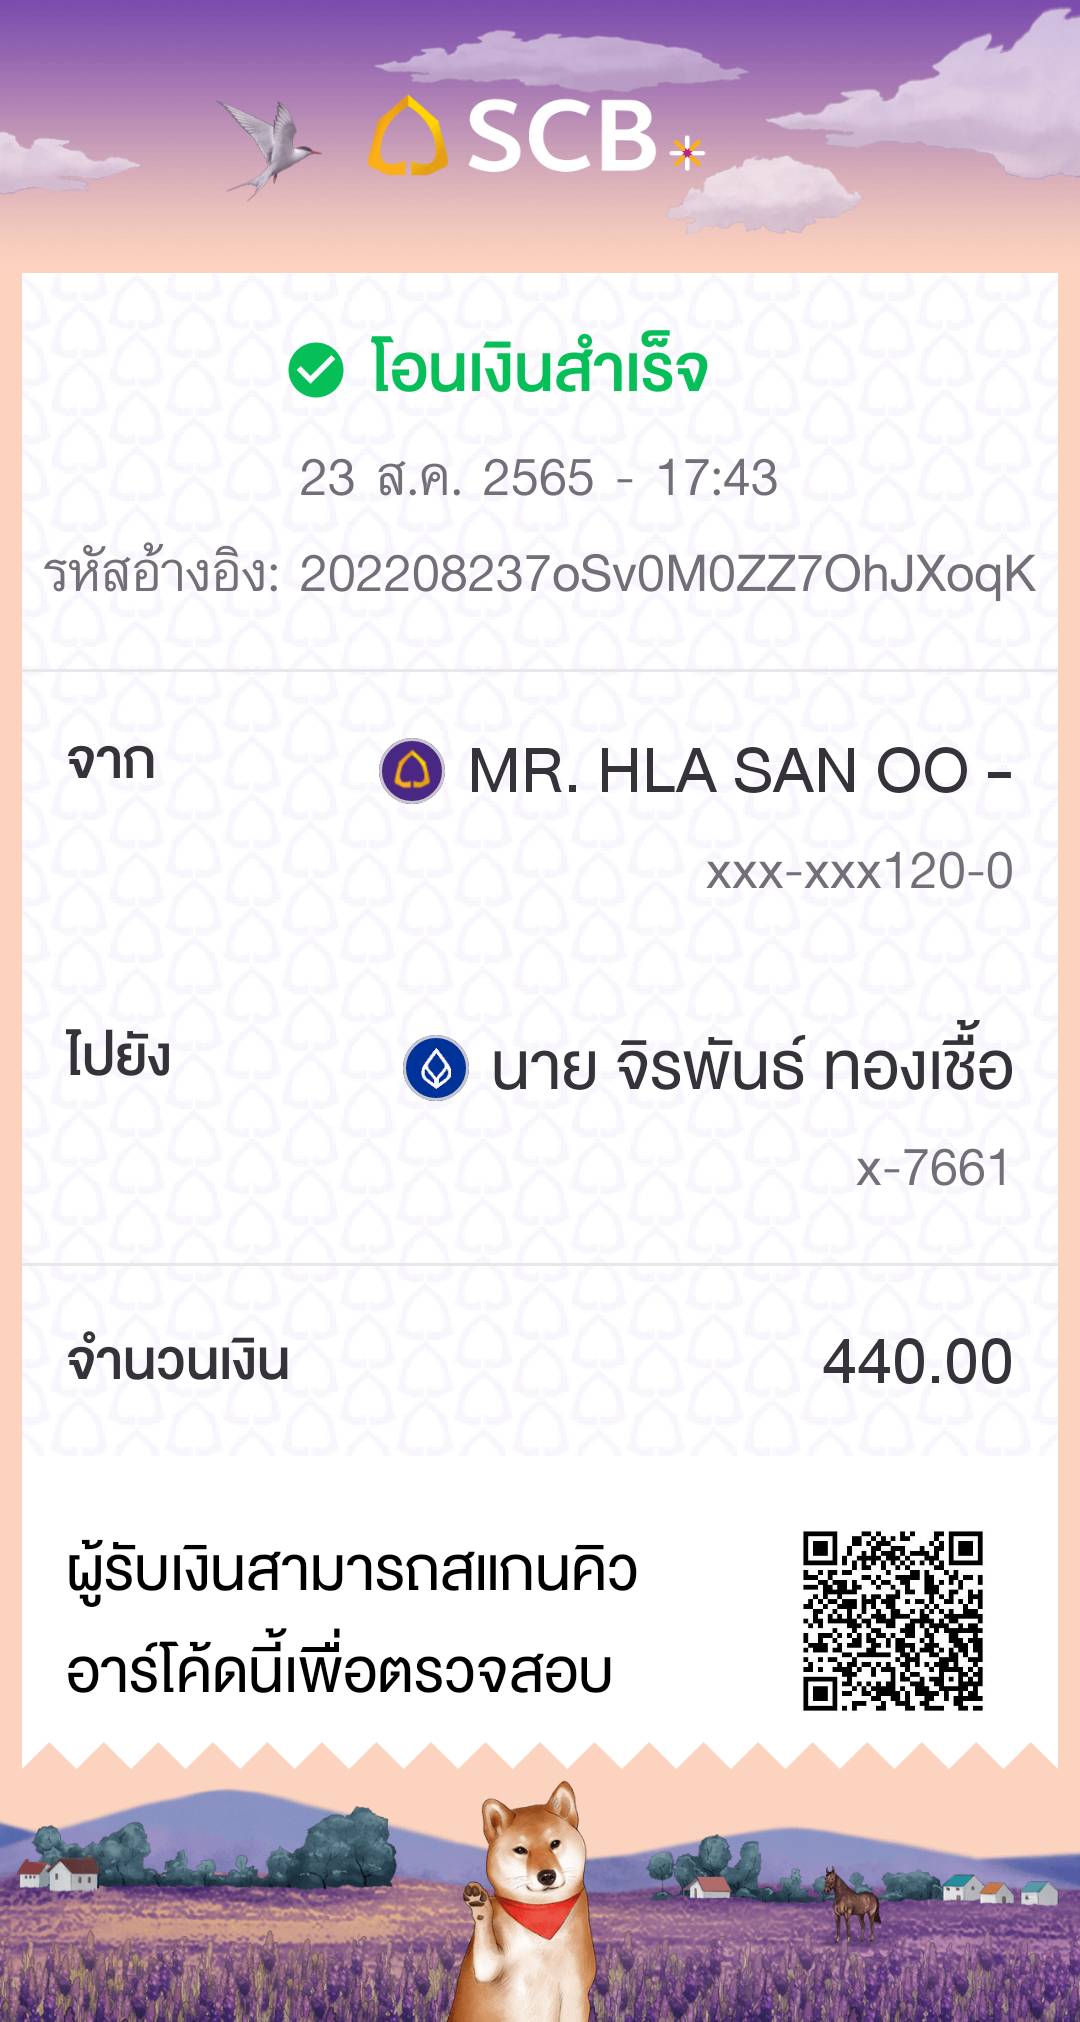Screen dimensions: 1080x2022
Task: Tap the flying bird illustration
Action: [x=268, y=147]
